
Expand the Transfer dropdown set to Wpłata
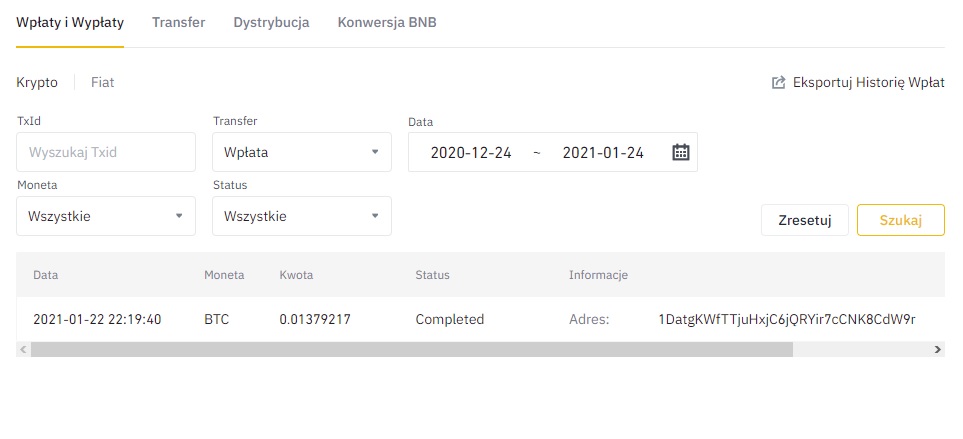[x=302, y=152]
